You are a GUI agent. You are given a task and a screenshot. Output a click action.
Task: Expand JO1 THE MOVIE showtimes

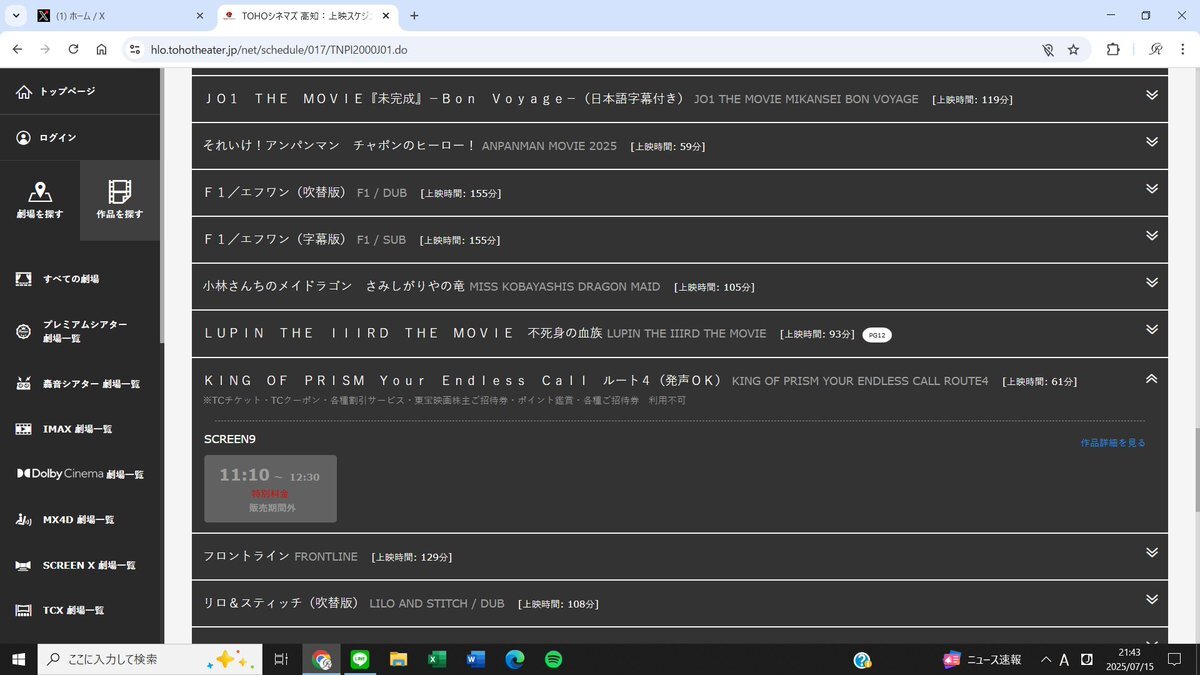click(1152, 95)
